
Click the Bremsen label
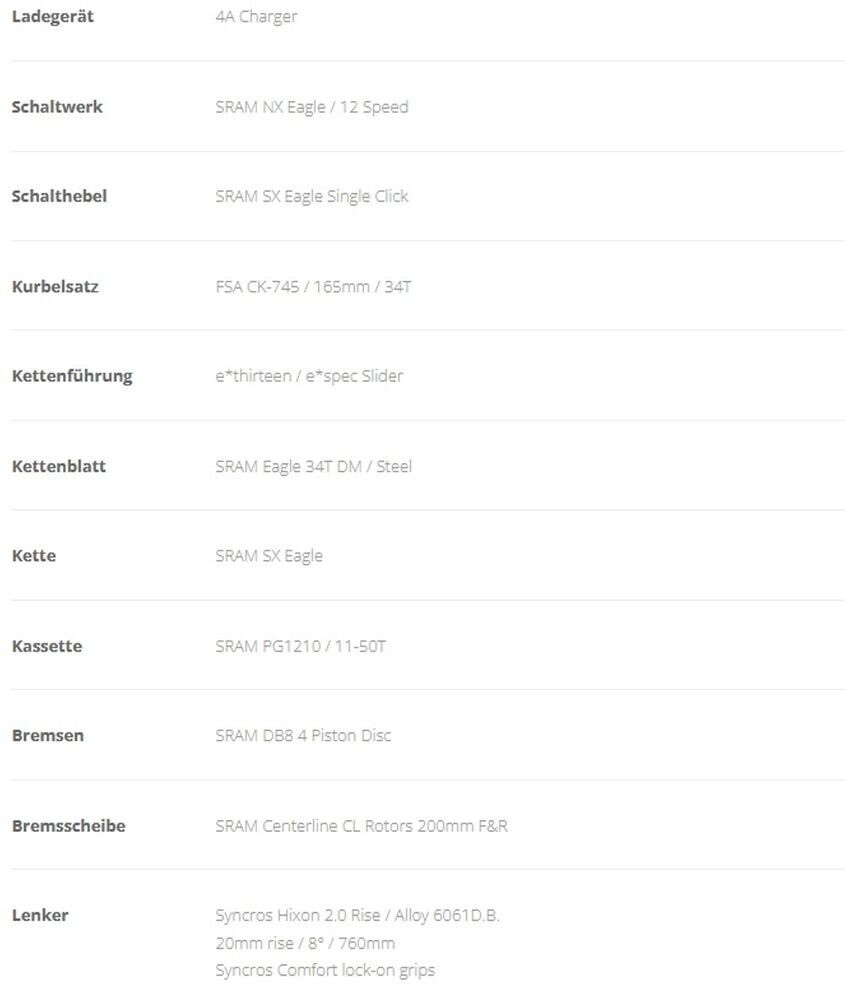click(48, 735)
